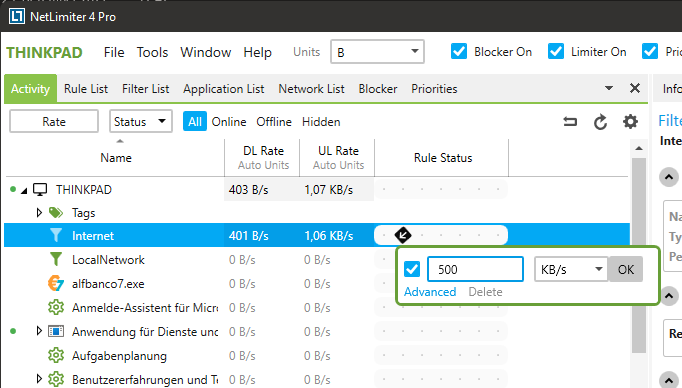Select the Activity tab
Image resolution: width=682 pixels, height=388 pixels.
tap(30, 89)
